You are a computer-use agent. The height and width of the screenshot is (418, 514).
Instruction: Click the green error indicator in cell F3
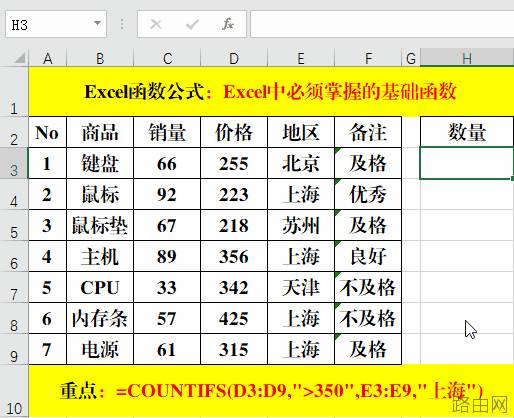(337, 151)
